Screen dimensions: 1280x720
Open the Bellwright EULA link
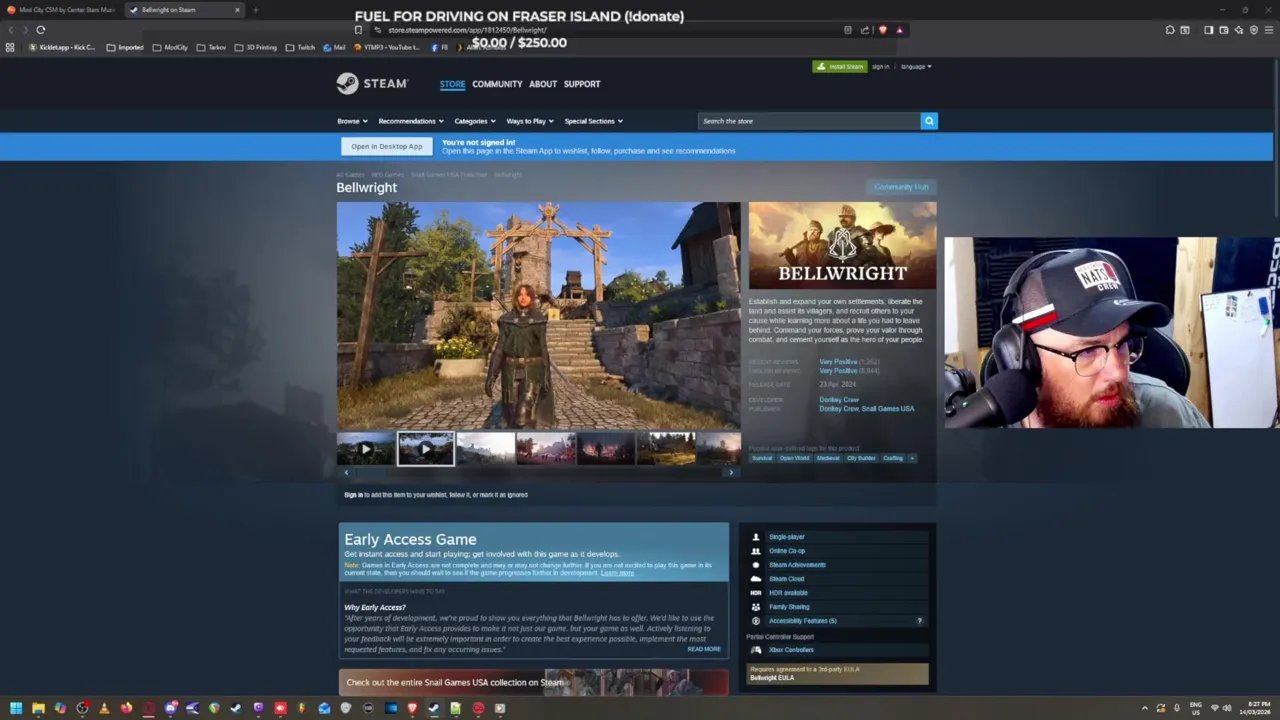[x=771, y=678]
